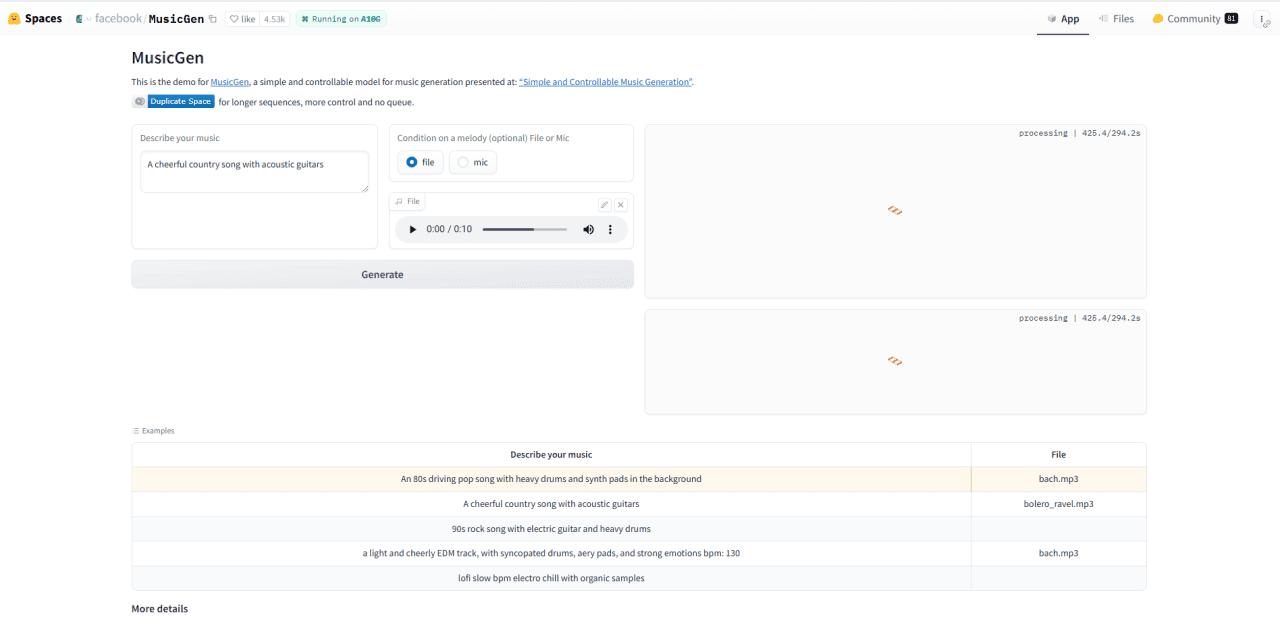Focus the Describe your music text box
Viewport: 1280px width, 619px height.
[254, 172]
